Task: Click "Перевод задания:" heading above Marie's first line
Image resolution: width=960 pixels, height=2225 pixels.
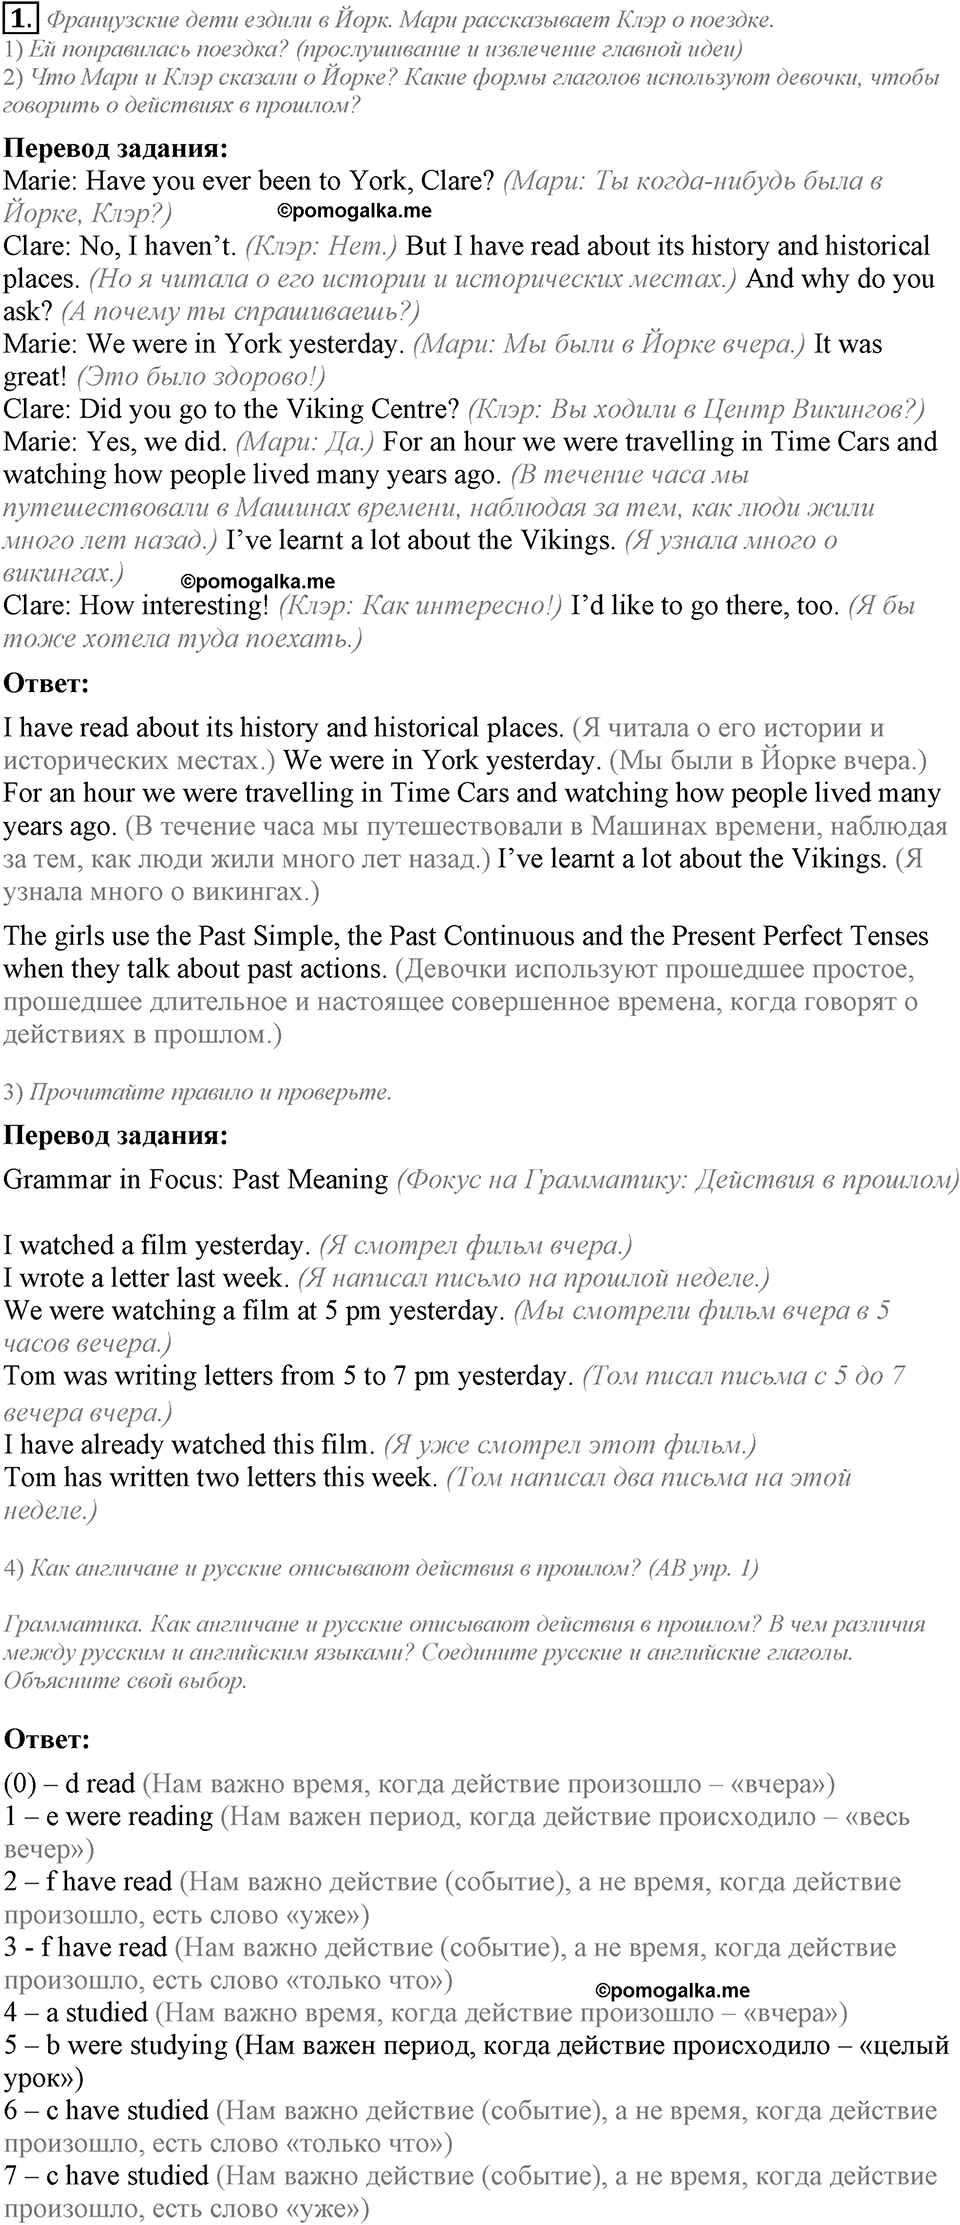Action: coord(116,148)
